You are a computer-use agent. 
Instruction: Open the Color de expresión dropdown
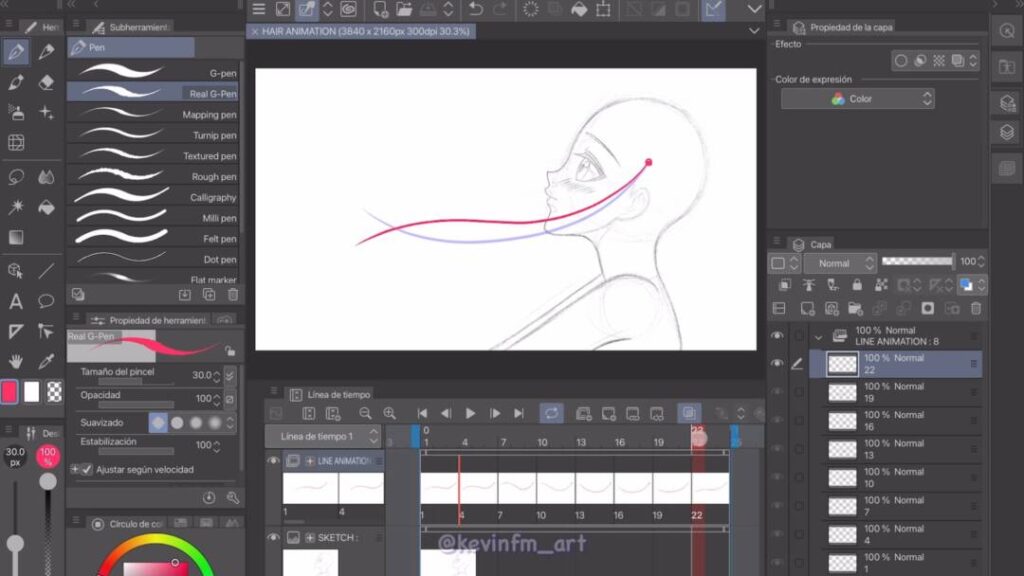[857, 99]
